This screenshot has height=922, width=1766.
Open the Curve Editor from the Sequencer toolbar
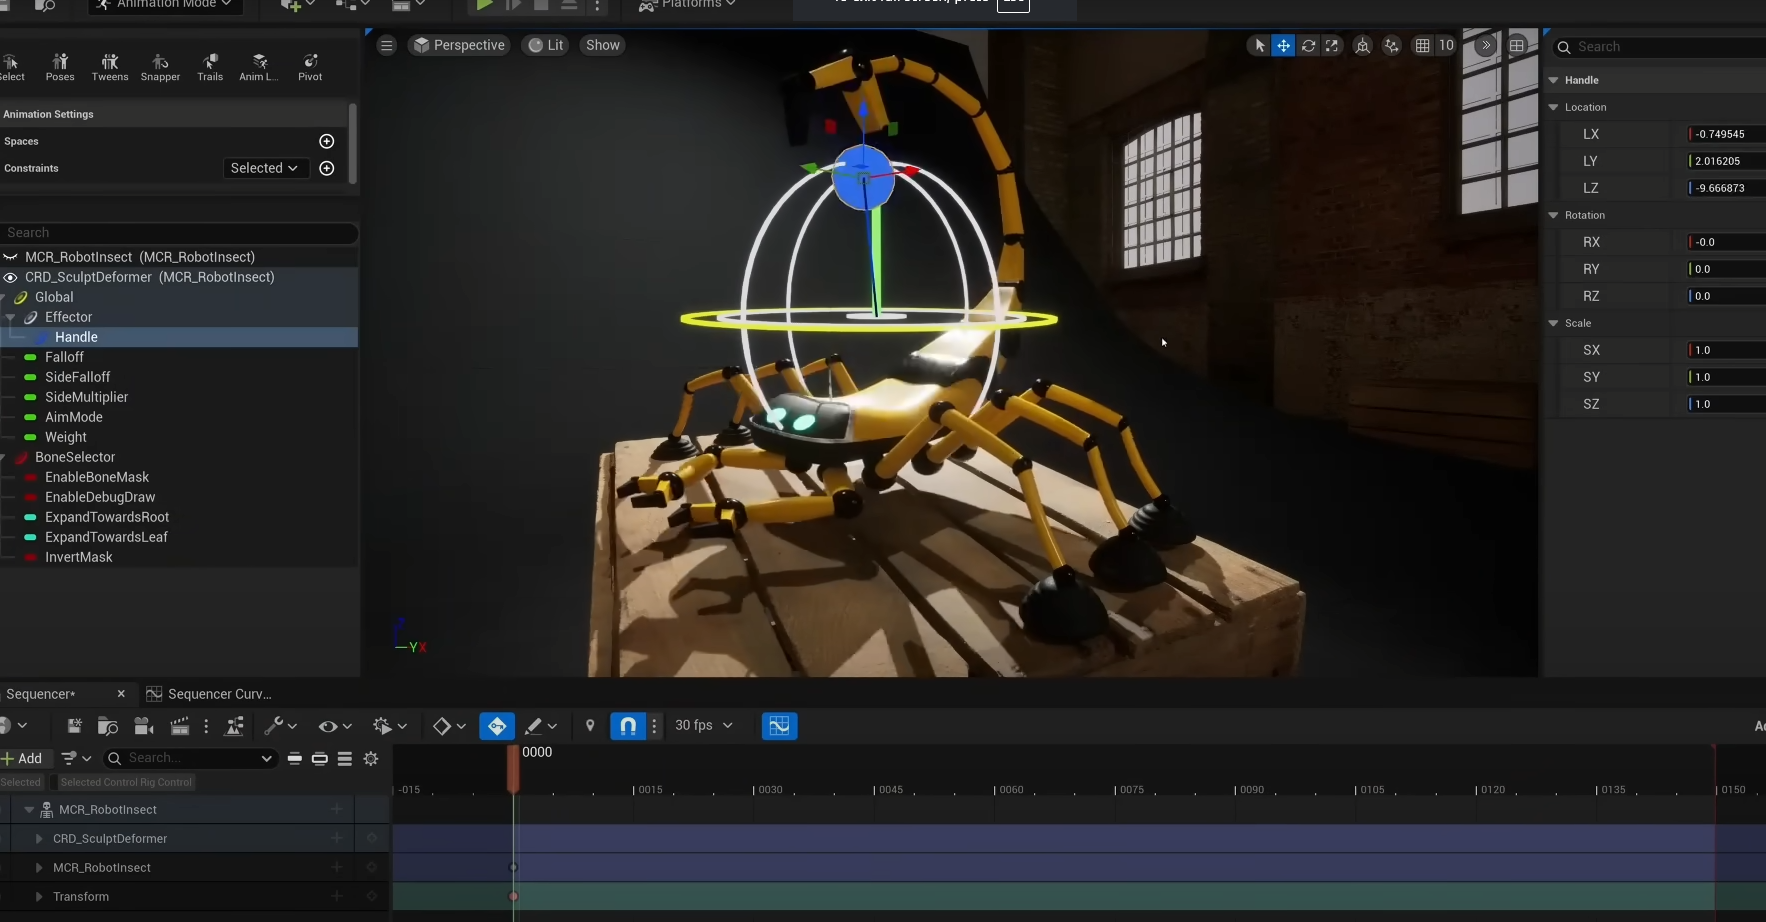(780, 726)
